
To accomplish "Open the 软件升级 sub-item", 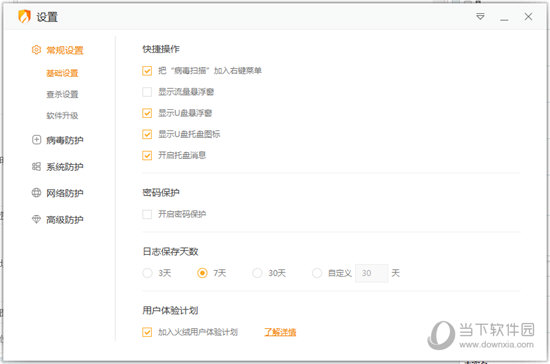I will tap(62, 115).
